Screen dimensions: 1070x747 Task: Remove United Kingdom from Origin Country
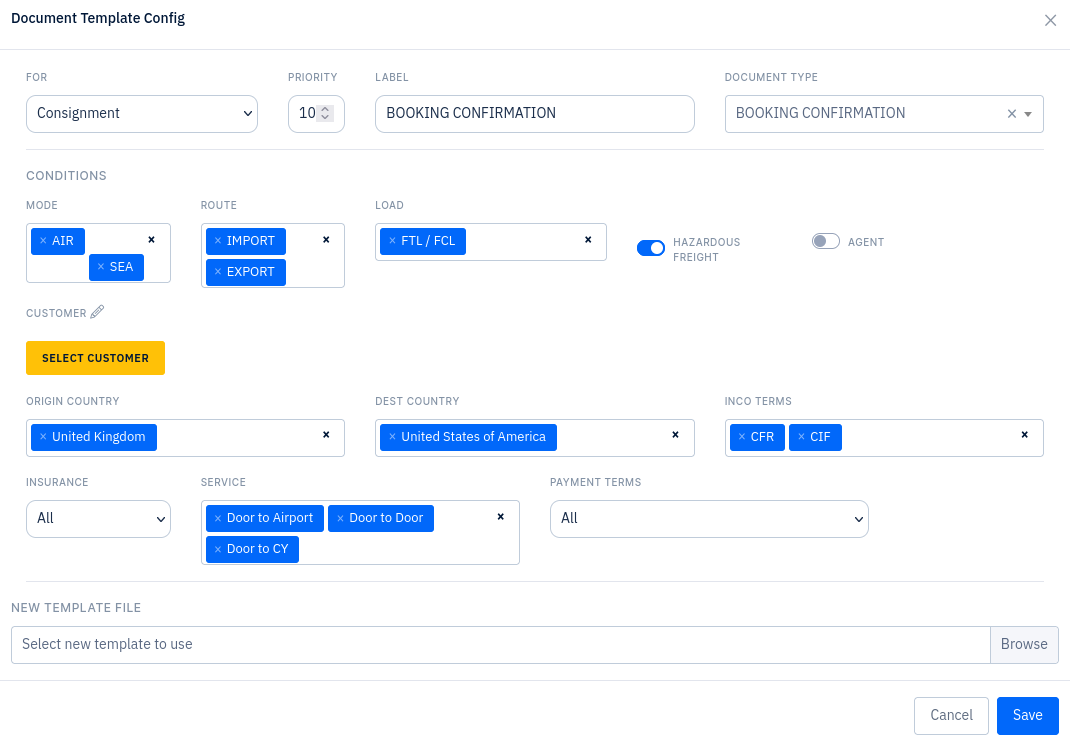click(x=43, y=437)
